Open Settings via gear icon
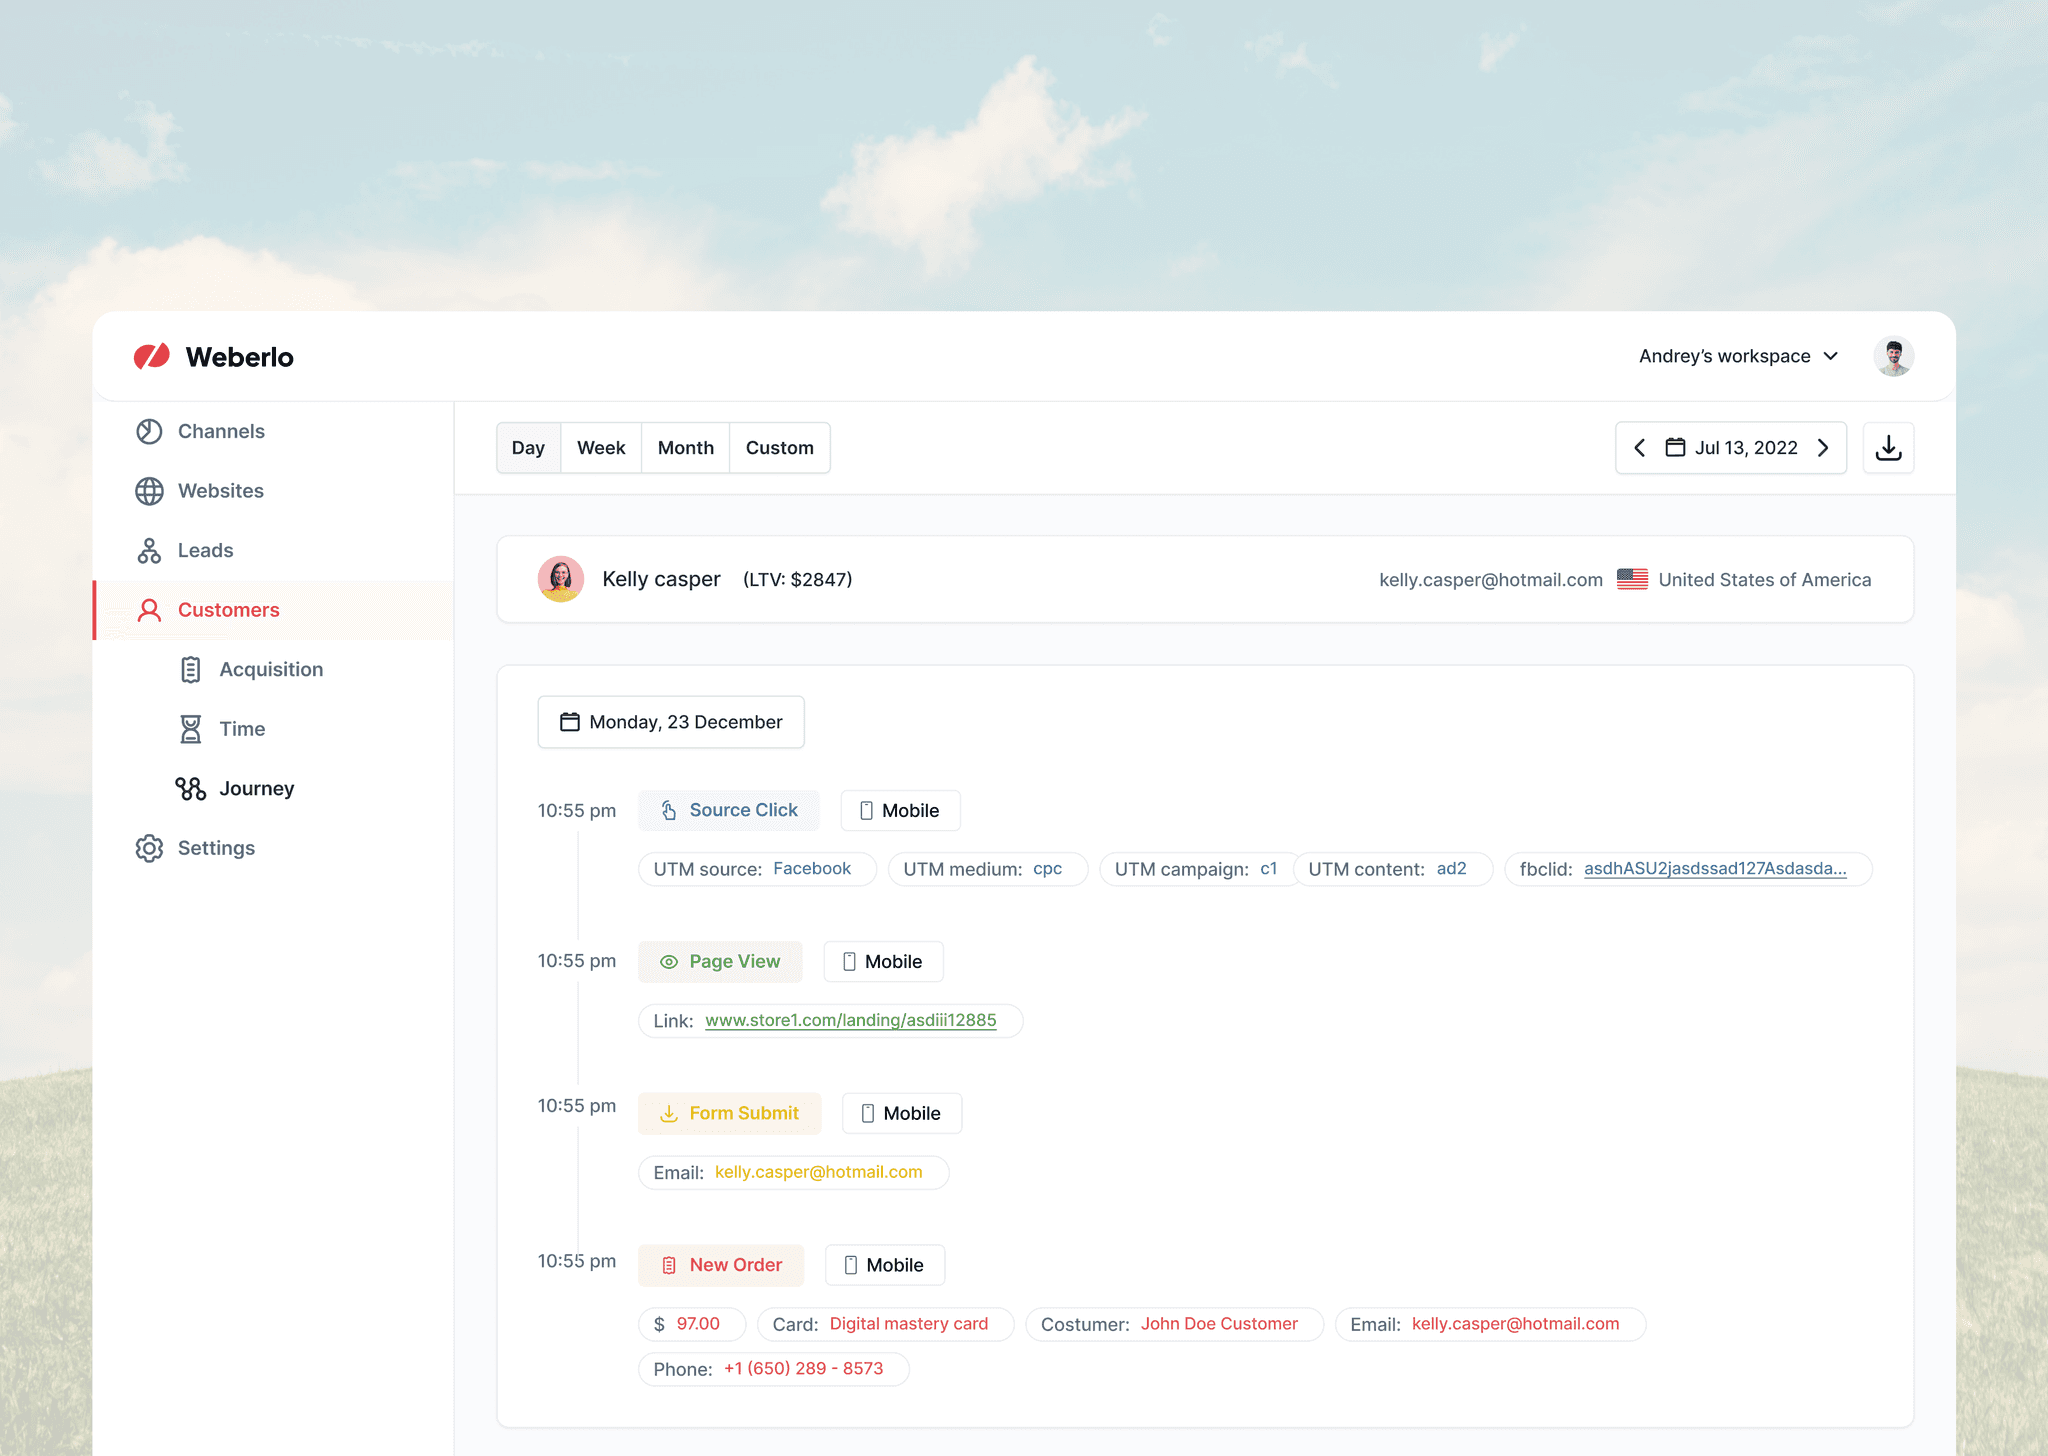The width and height of the screenshot is (2048, 1456). (x=149, y=848)
